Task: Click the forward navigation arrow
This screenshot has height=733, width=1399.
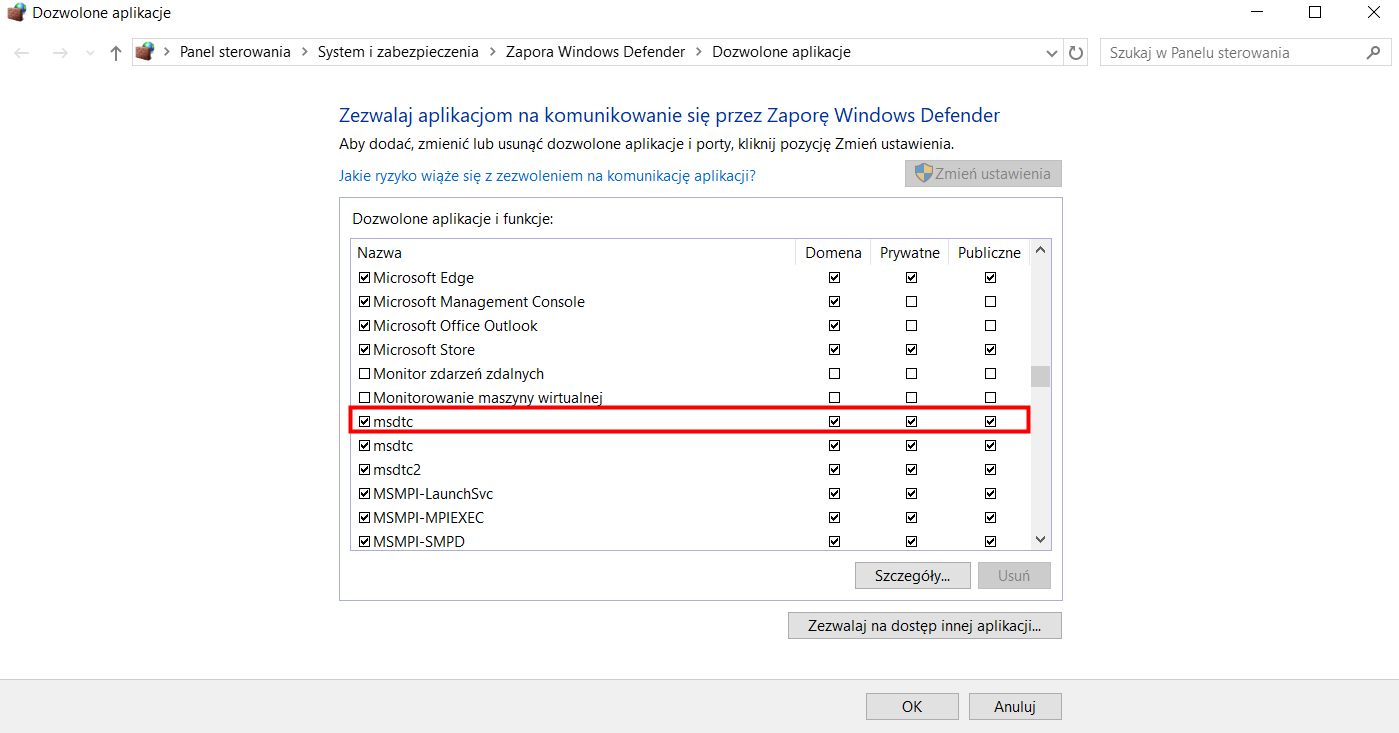Action: click(x=59, y=52)
